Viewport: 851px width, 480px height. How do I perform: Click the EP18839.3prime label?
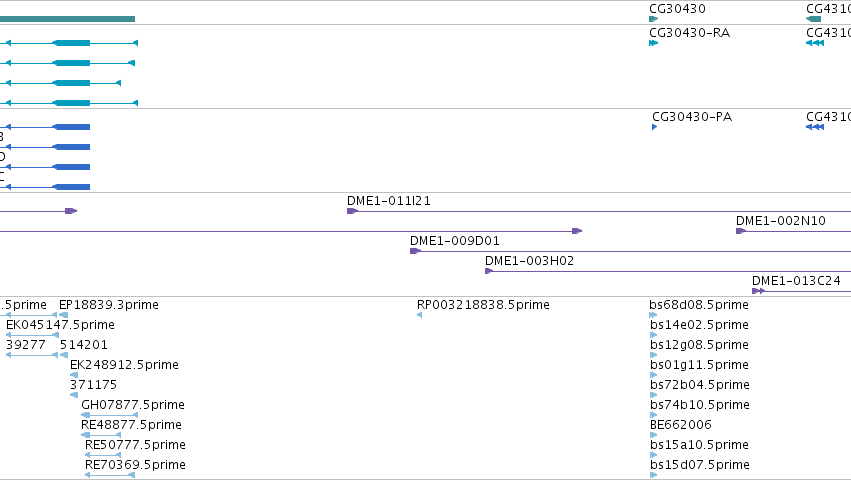109,305
